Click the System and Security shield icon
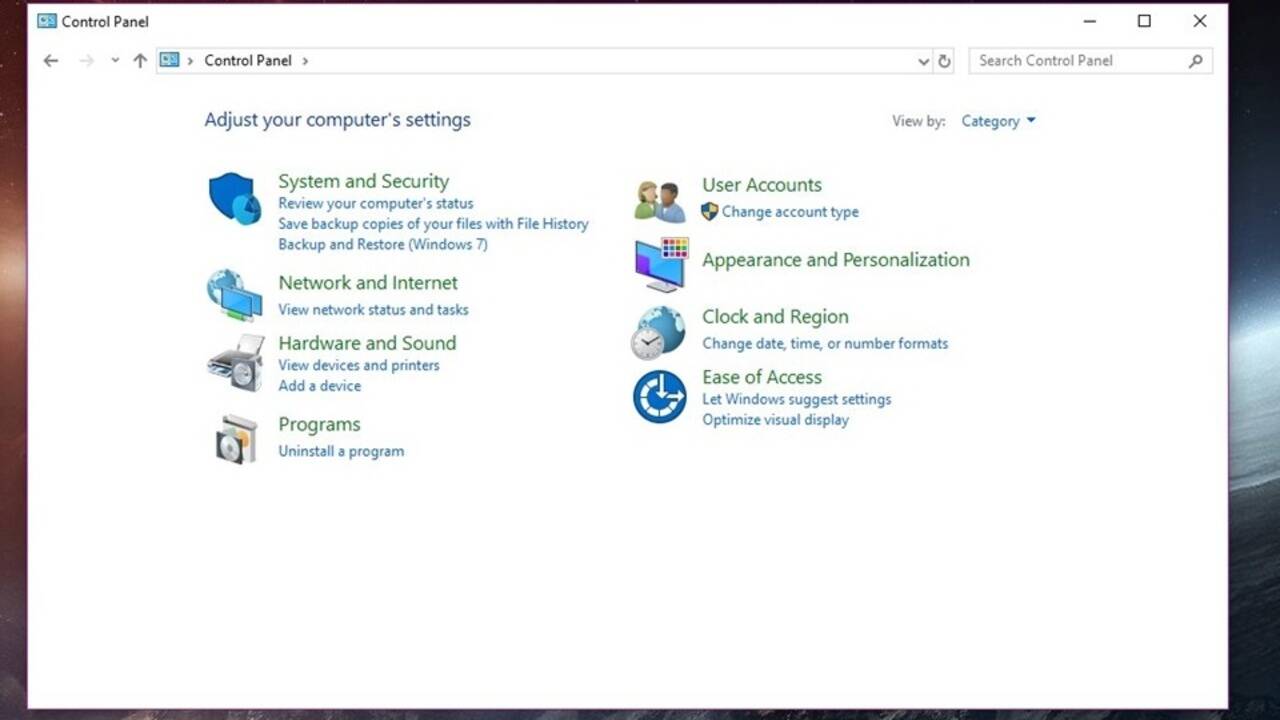 pos(235,198)
